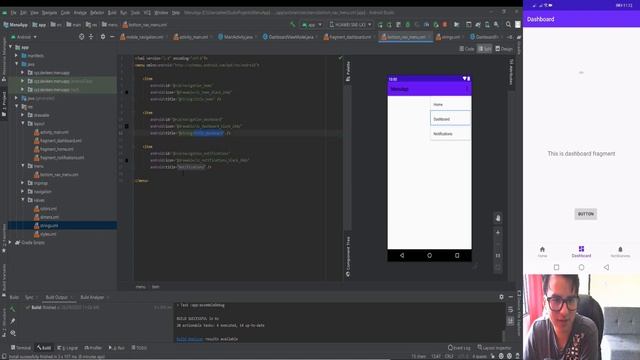Screen dimensions: 640x360
Task: Expand the manifests folder
Action: [x=17, y=56]
